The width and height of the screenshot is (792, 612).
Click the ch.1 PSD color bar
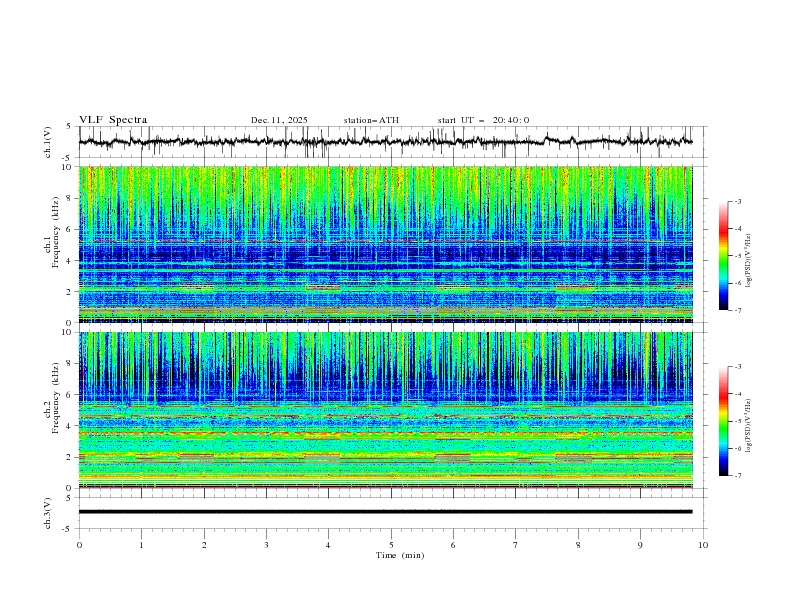723,256
